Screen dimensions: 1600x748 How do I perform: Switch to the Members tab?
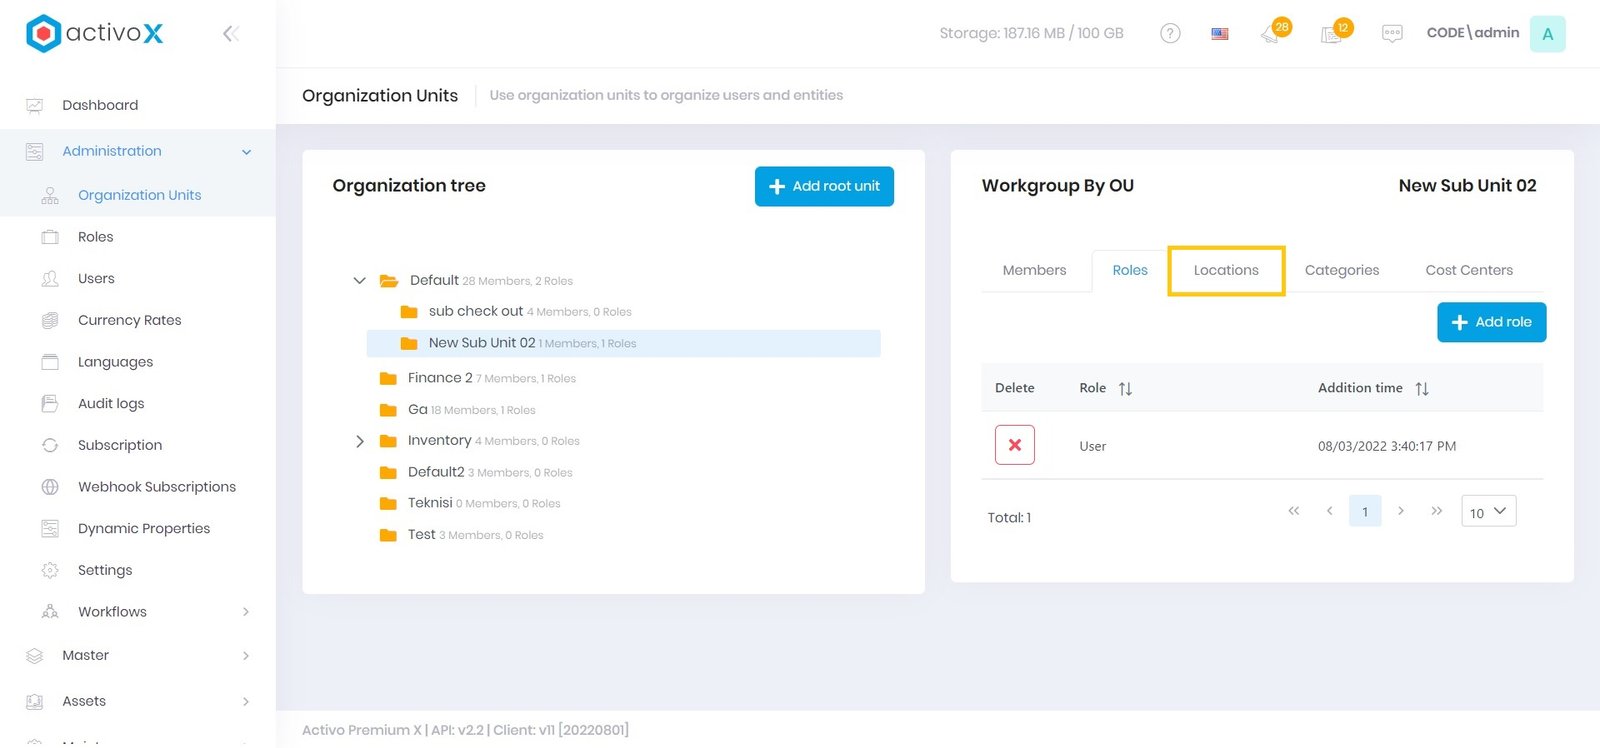1034,270
